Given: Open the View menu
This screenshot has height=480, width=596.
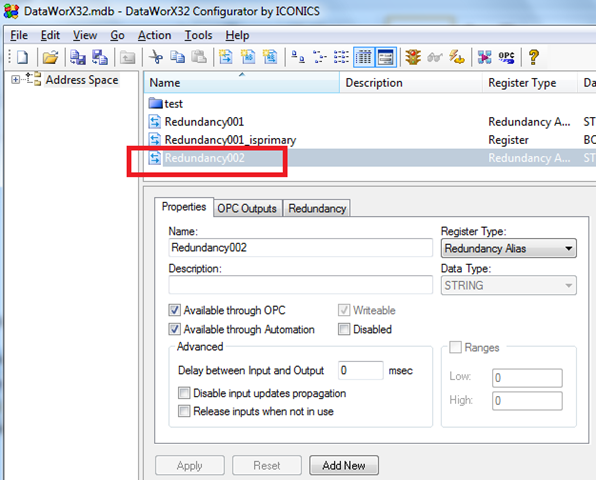Looking at the screenshot, I should (x=85, y=35).
